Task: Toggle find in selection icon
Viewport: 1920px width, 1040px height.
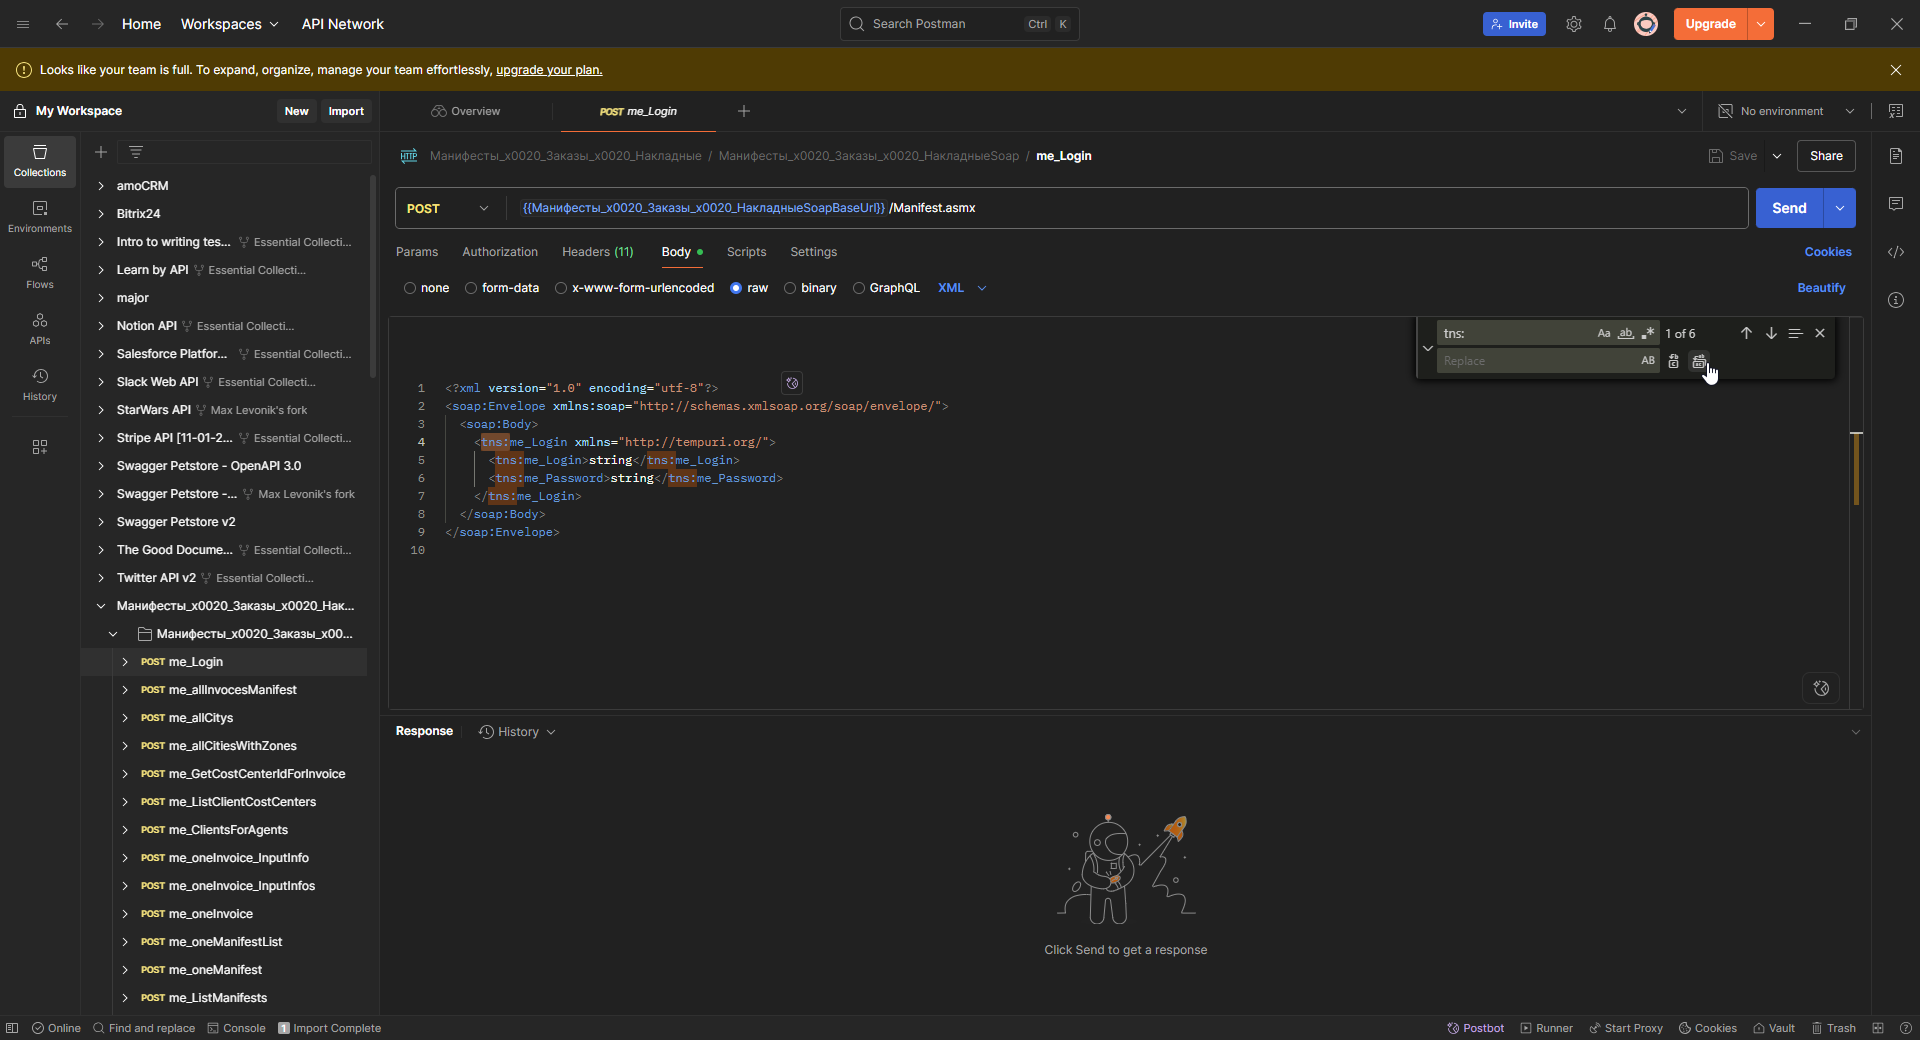Action: coord(1796,333)
